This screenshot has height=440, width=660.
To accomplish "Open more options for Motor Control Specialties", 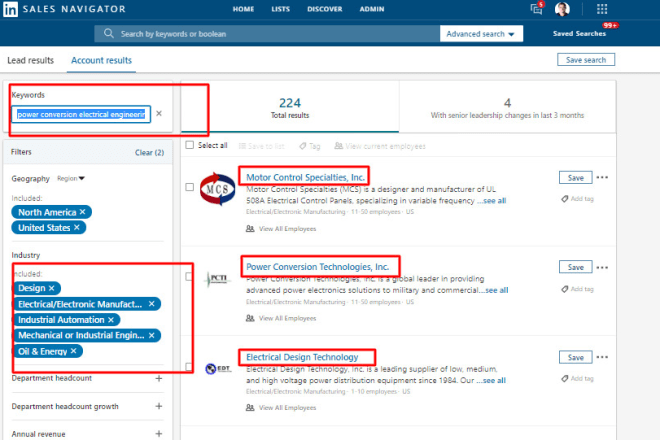I will point(602,177).
